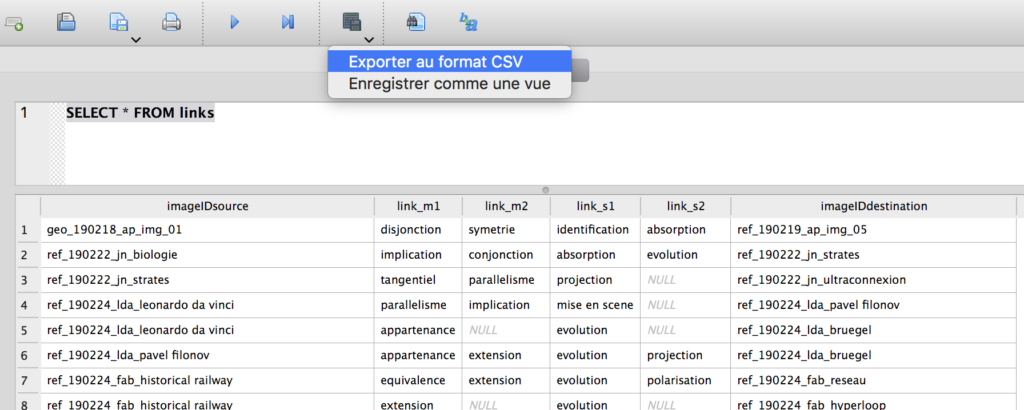Run SQL with the play icon

tap(234, 23)
